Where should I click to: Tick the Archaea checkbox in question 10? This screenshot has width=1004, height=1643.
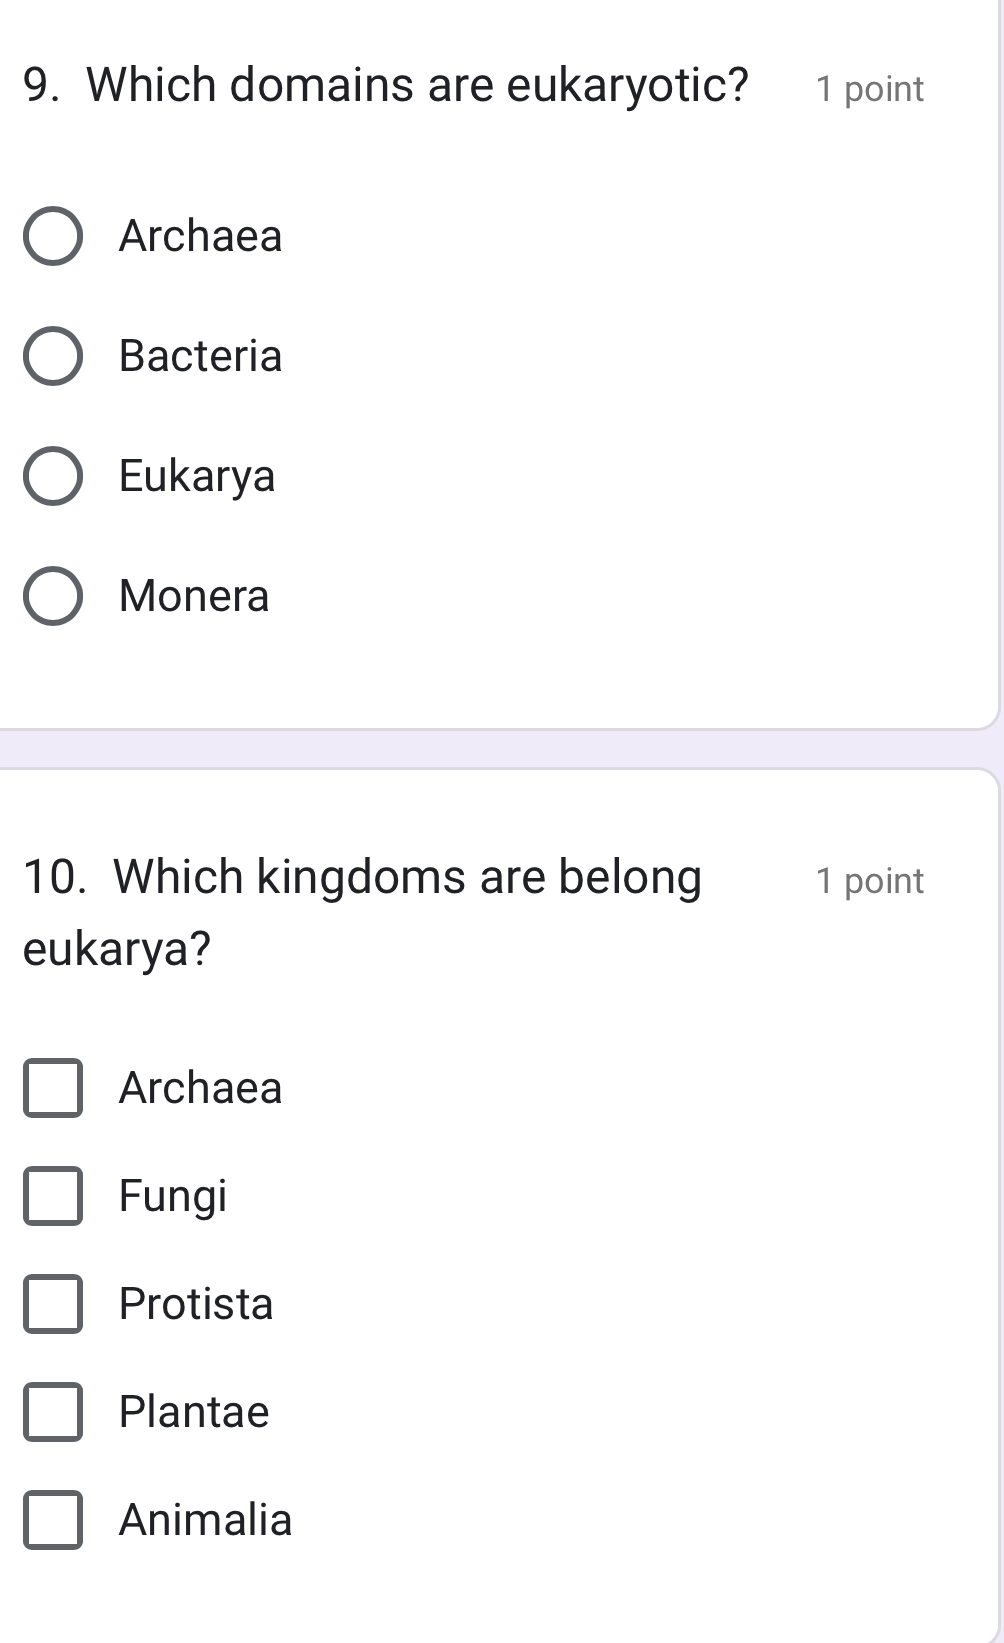click(x=53, y=1088)
